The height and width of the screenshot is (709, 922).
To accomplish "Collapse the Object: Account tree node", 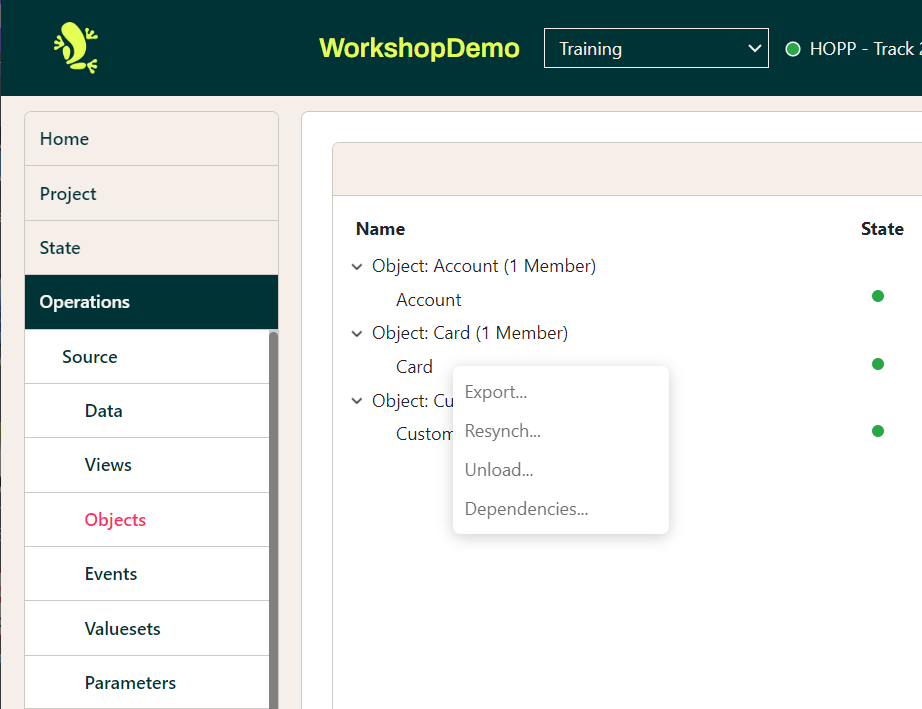I will [357, 267].
